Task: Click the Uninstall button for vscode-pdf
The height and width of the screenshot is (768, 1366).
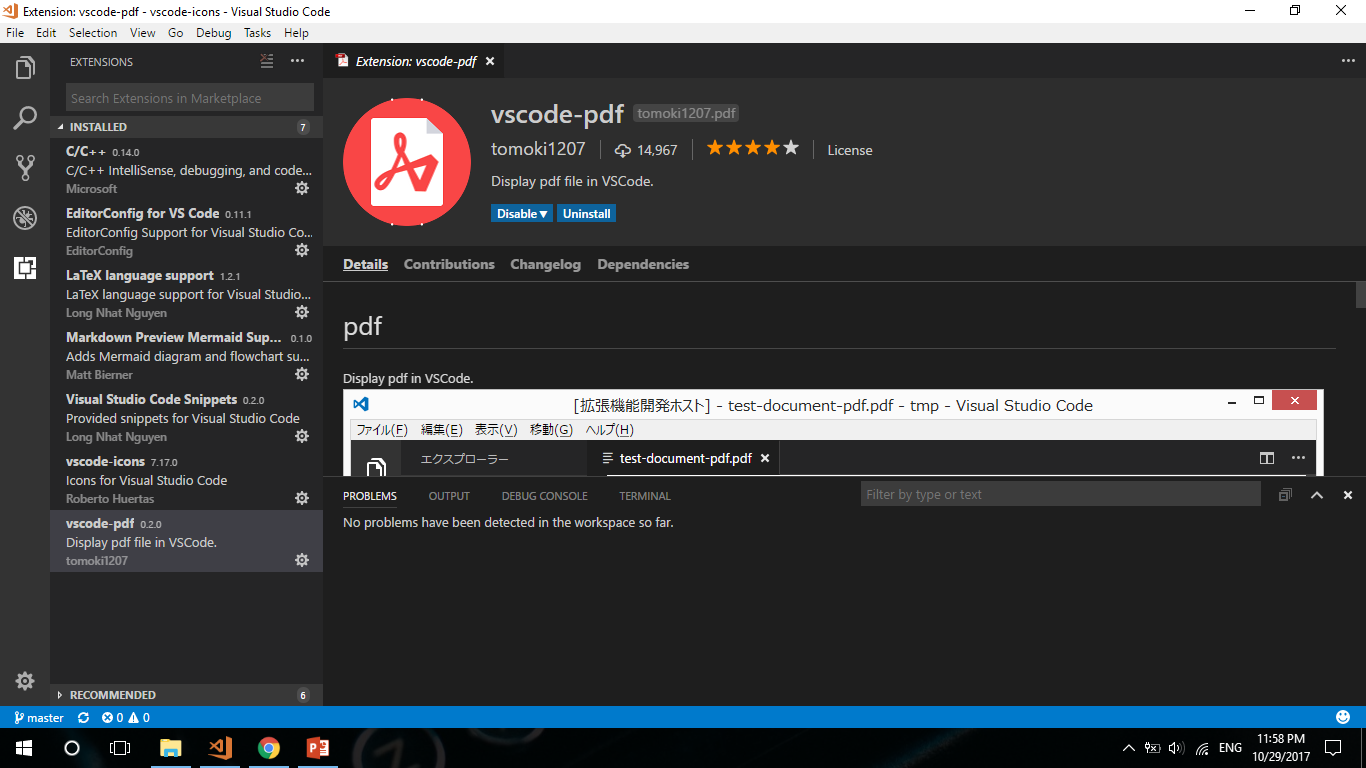Action: click(x=586, y=213)
